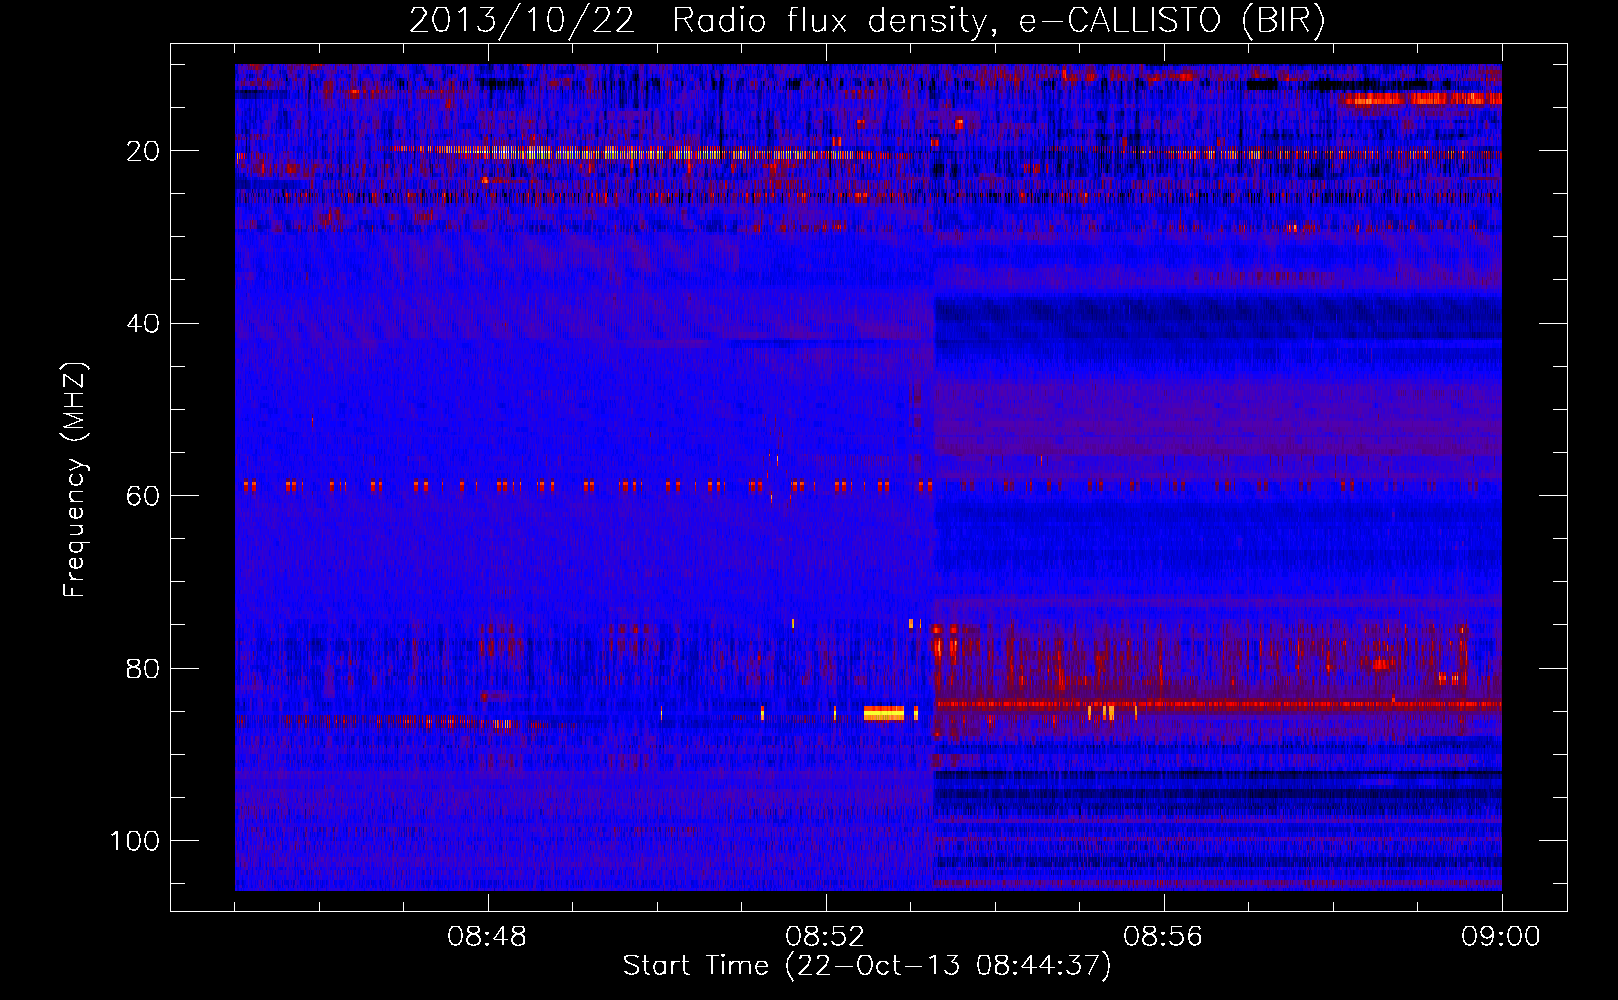Click the 08:56 time tick label
Viewport: 1618px width, 1000px height.
click(x=1163, y=937)
